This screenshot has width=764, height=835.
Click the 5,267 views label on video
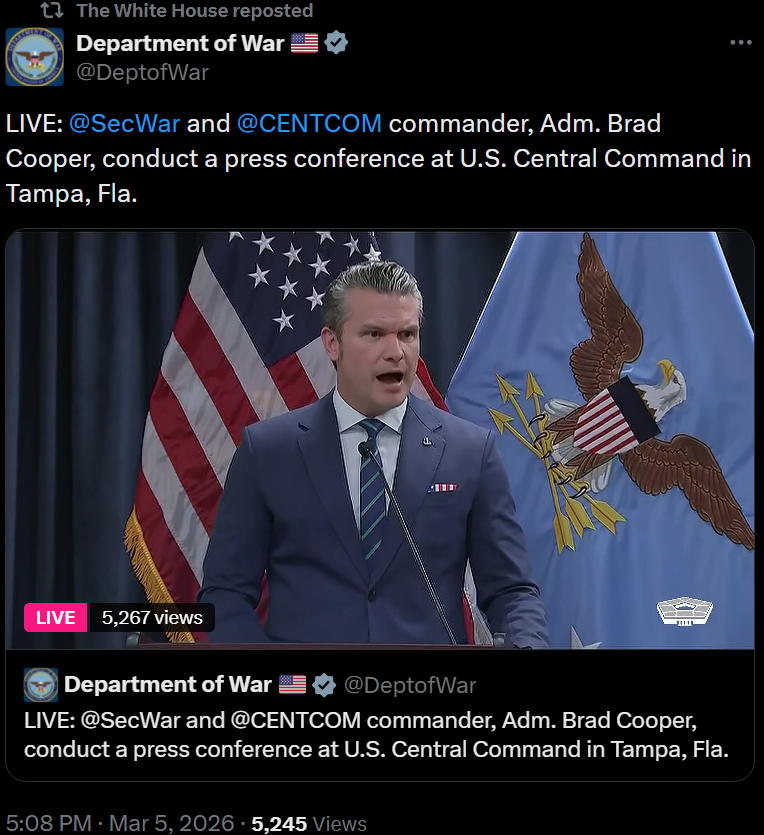point(152,617)
